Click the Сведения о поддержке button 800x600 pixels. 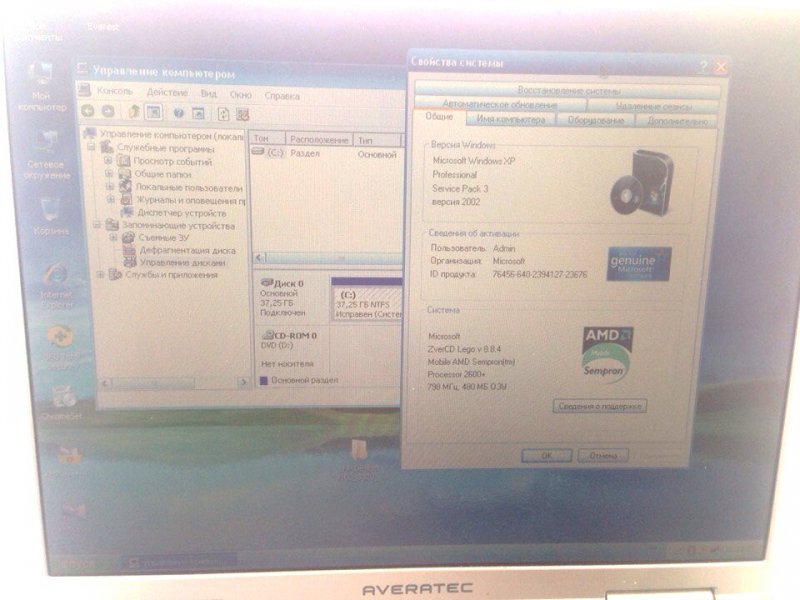599,406
